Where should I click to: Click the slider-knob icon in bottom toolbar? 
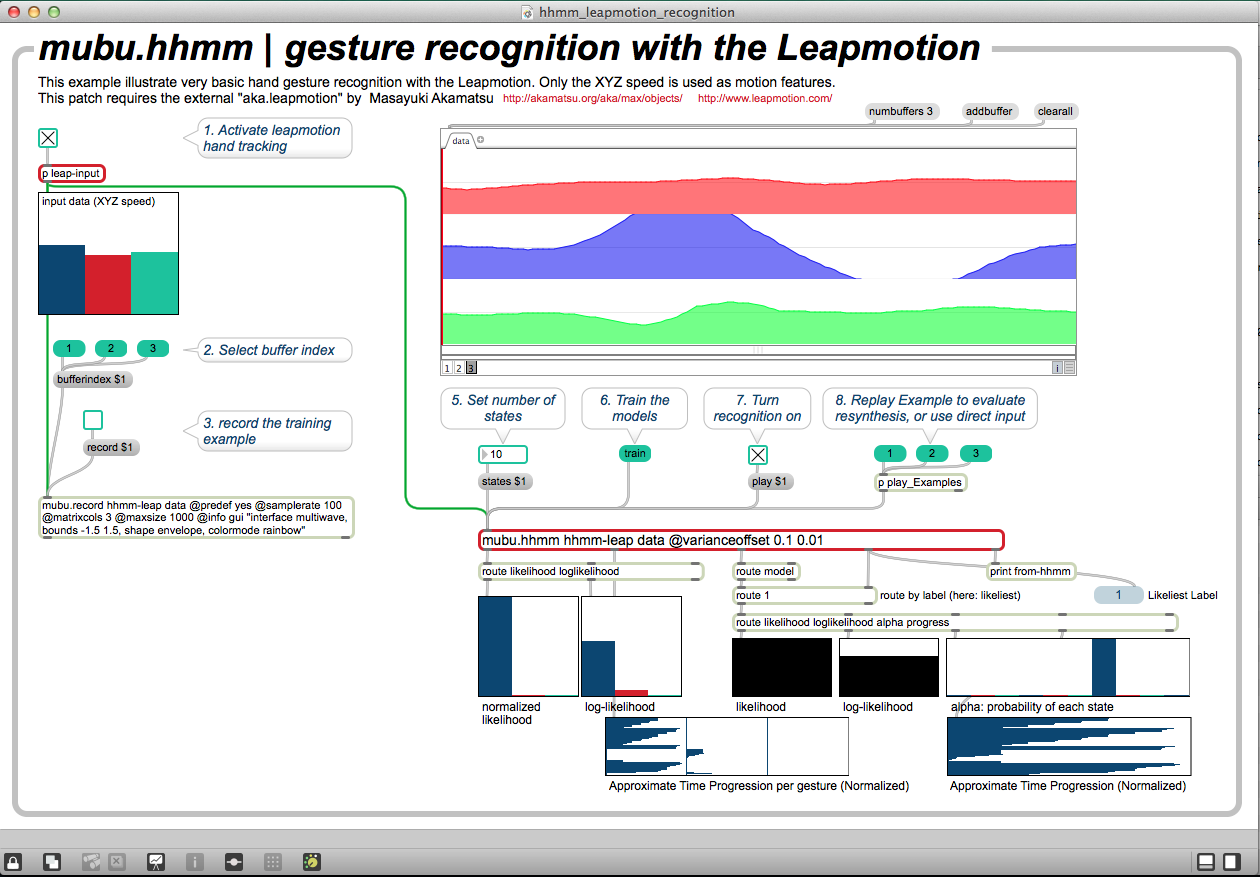pos(234,861)
